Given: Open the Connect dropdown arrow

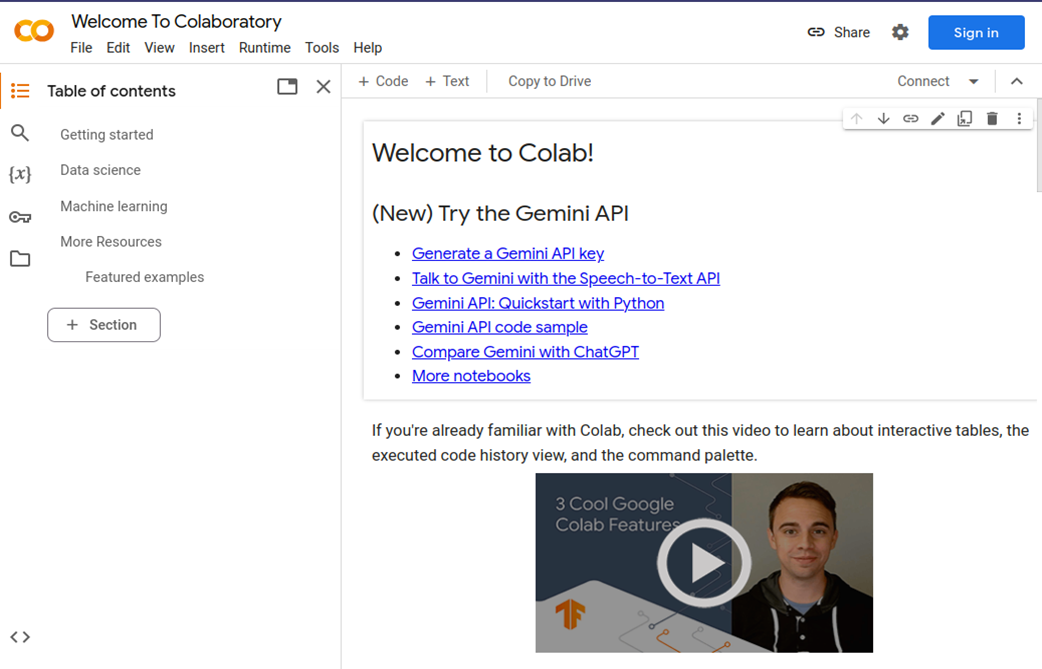Looking at the screenshot, I should click(x=973, y=82).
